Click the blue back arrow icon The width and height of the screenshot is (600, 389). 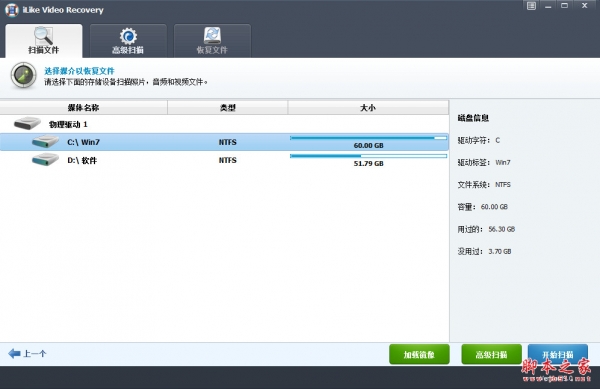[x=14, y=353]
